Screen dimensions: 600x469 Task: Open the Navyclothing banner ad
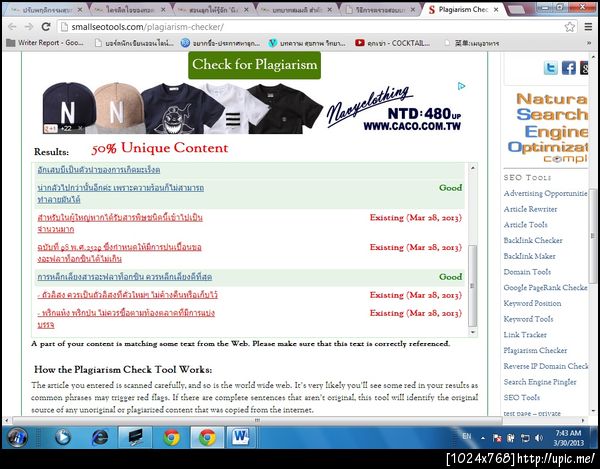click(253, 107)
